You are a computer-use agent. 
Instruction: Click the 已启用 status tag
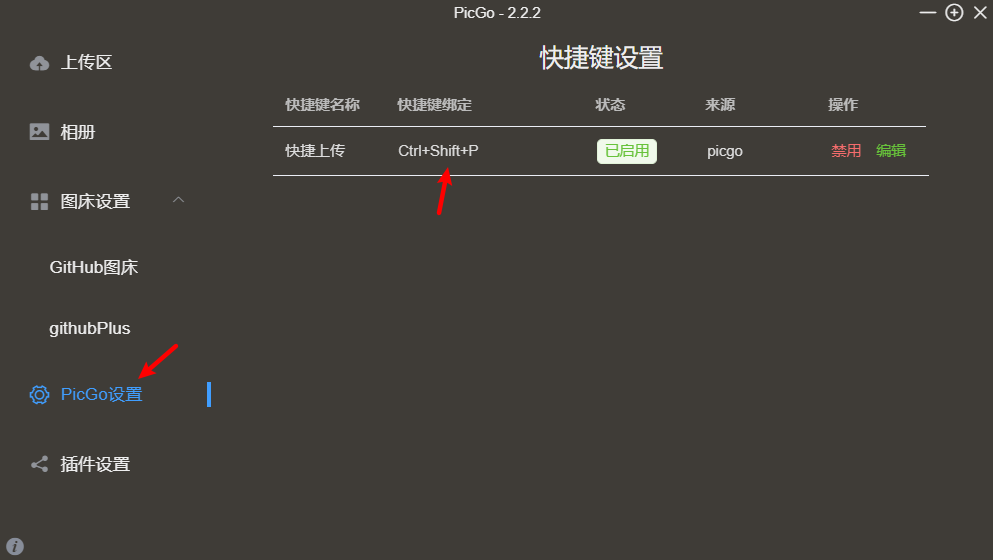pyautogui.click(x=627, y=151)
